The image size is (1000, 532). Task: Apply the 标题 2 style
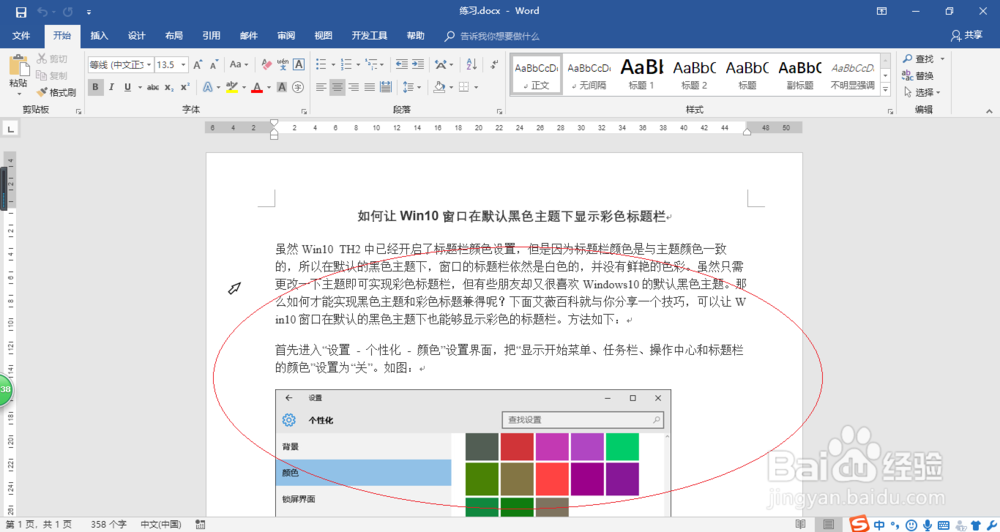(695, 74)
